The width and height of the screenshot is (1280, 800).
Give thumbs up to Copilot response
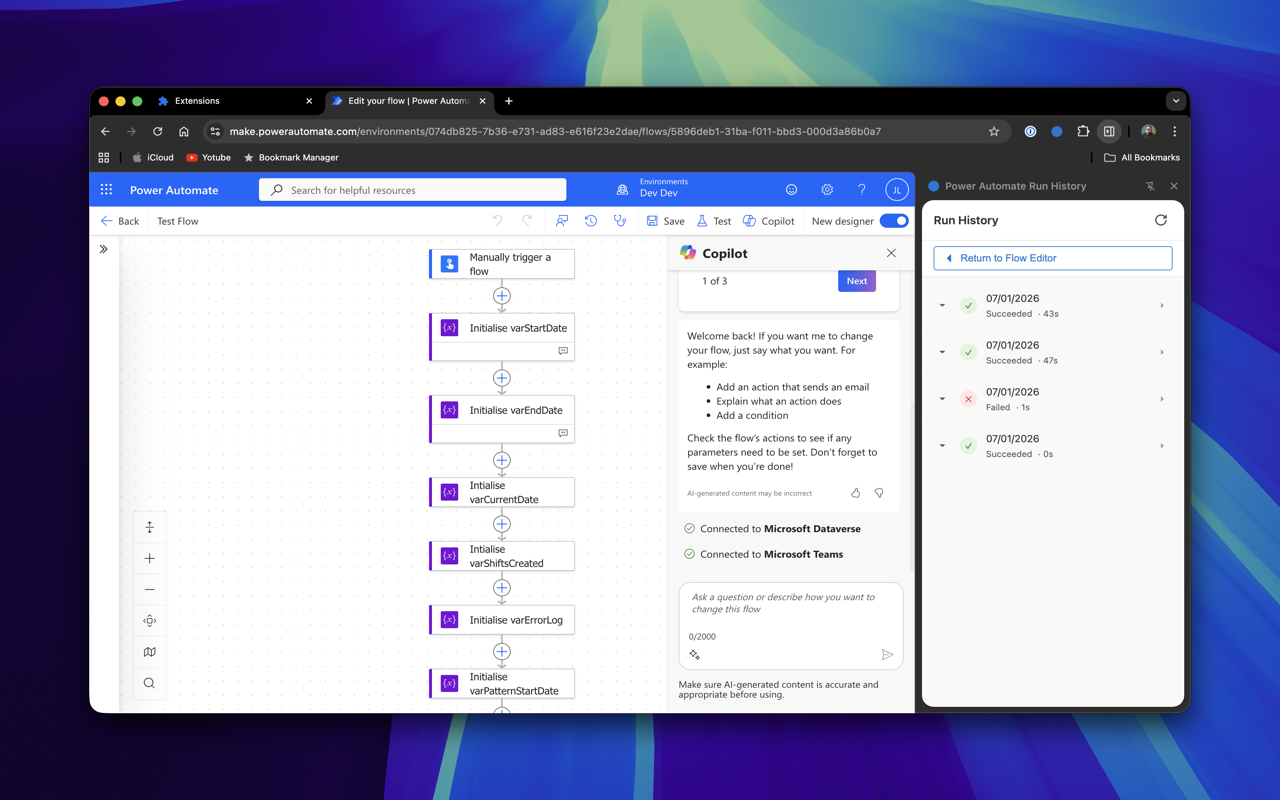pyautogui.click(x=856, y=493)
